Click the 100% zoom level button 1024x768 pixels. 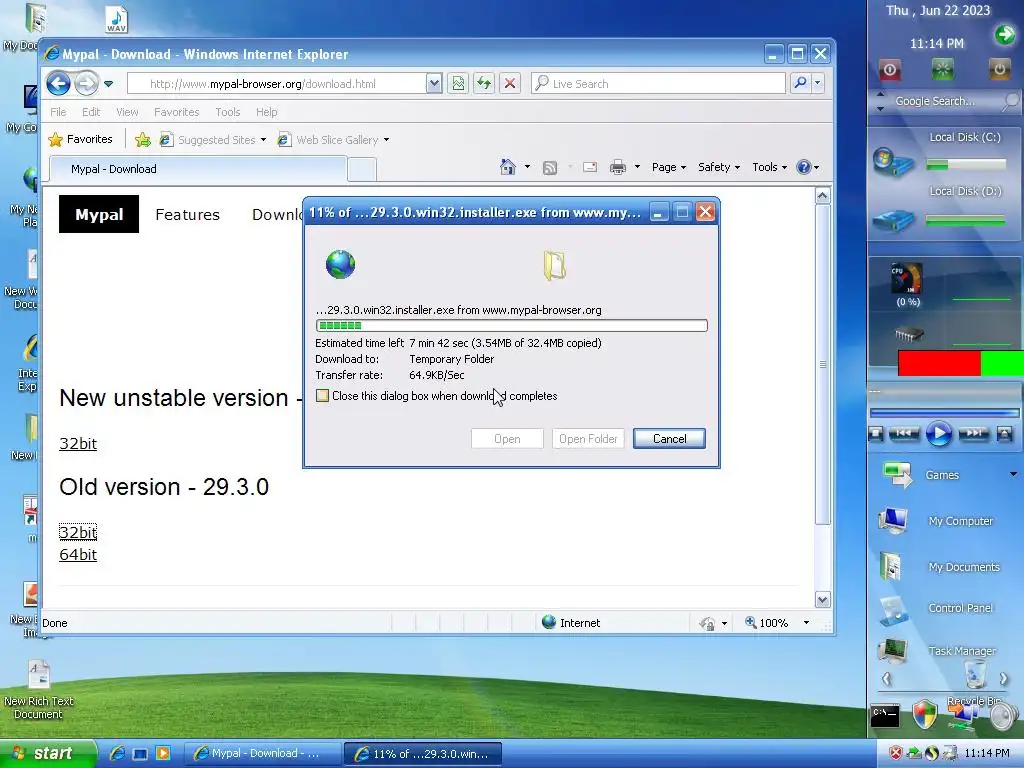pos(767,623)
